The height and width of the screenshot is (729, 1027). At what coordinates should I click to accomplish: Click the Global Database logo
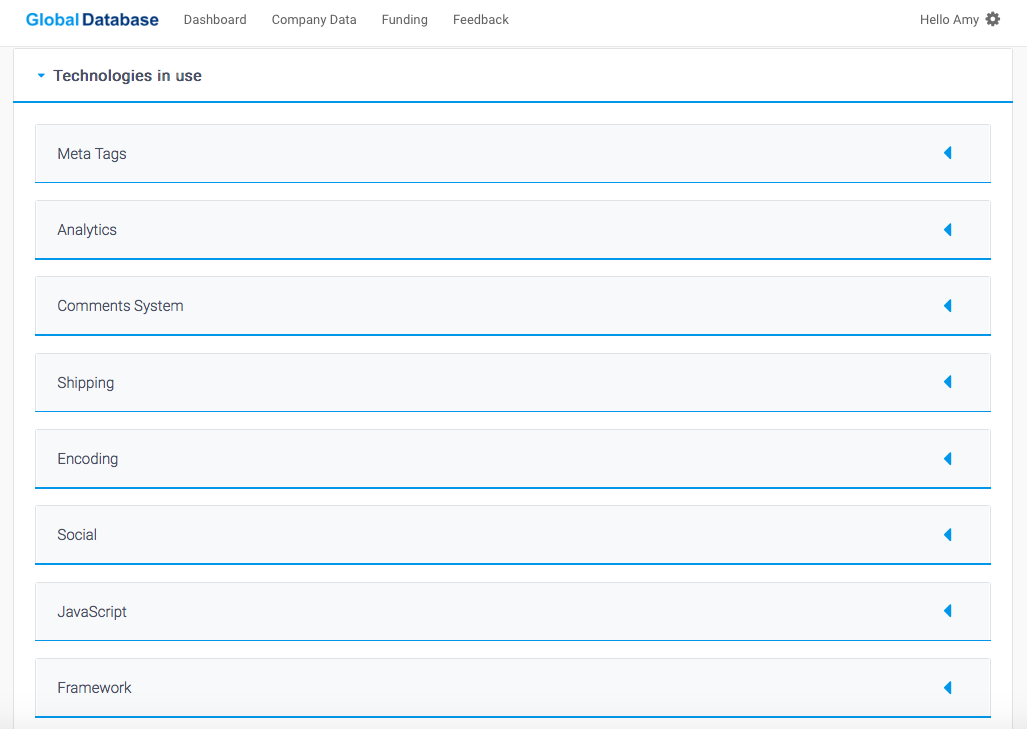(x=92, y=20)
